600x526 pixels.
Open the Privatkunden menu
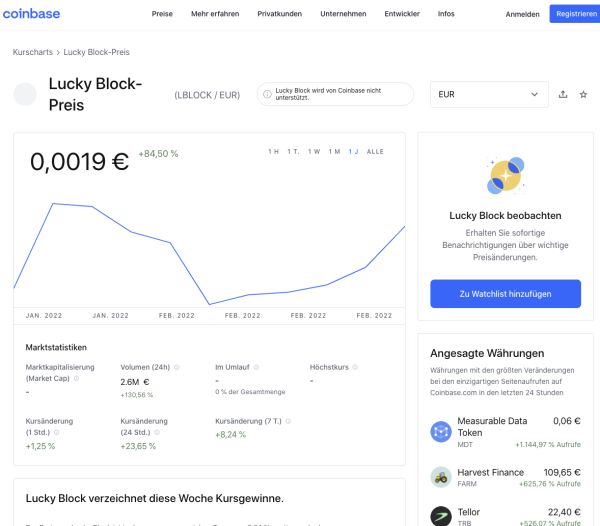coord(280,14)
